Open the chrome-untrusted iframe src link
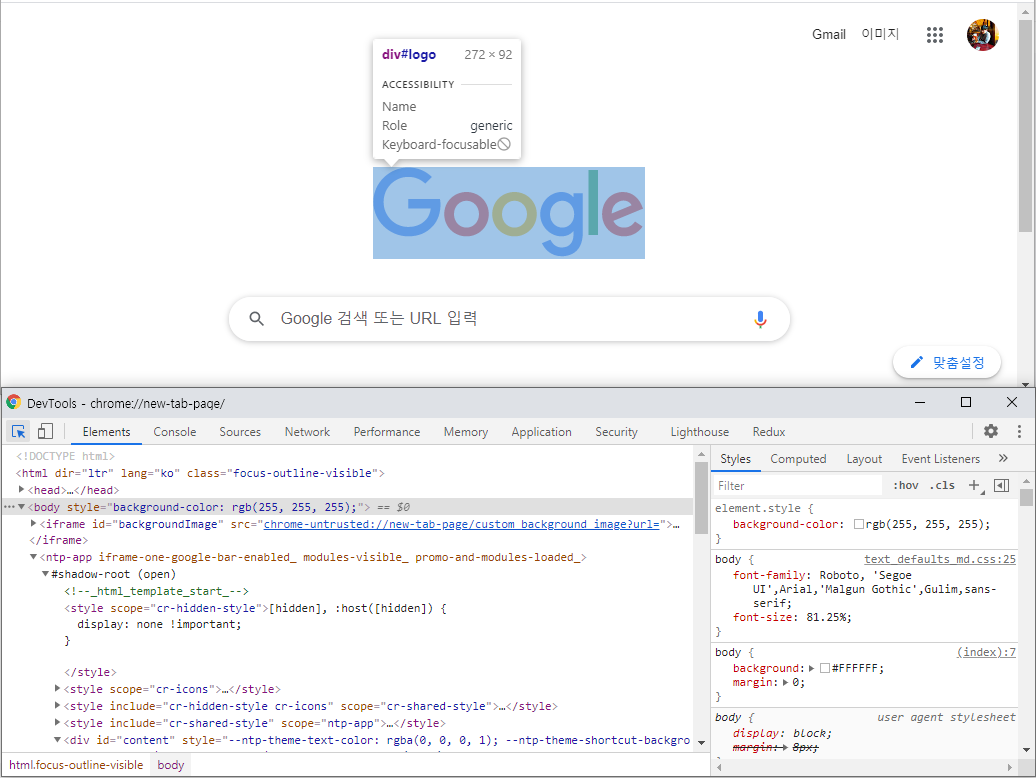The width and height of the screenshot is (1036, 778). click(462, 524)
